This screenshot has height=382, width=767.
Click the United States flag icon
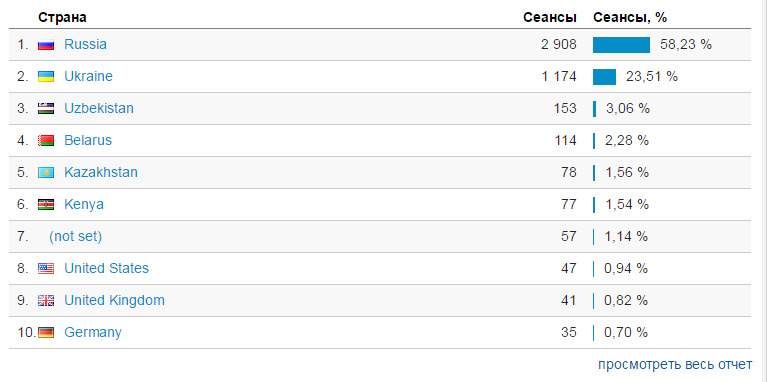(46, 269)
